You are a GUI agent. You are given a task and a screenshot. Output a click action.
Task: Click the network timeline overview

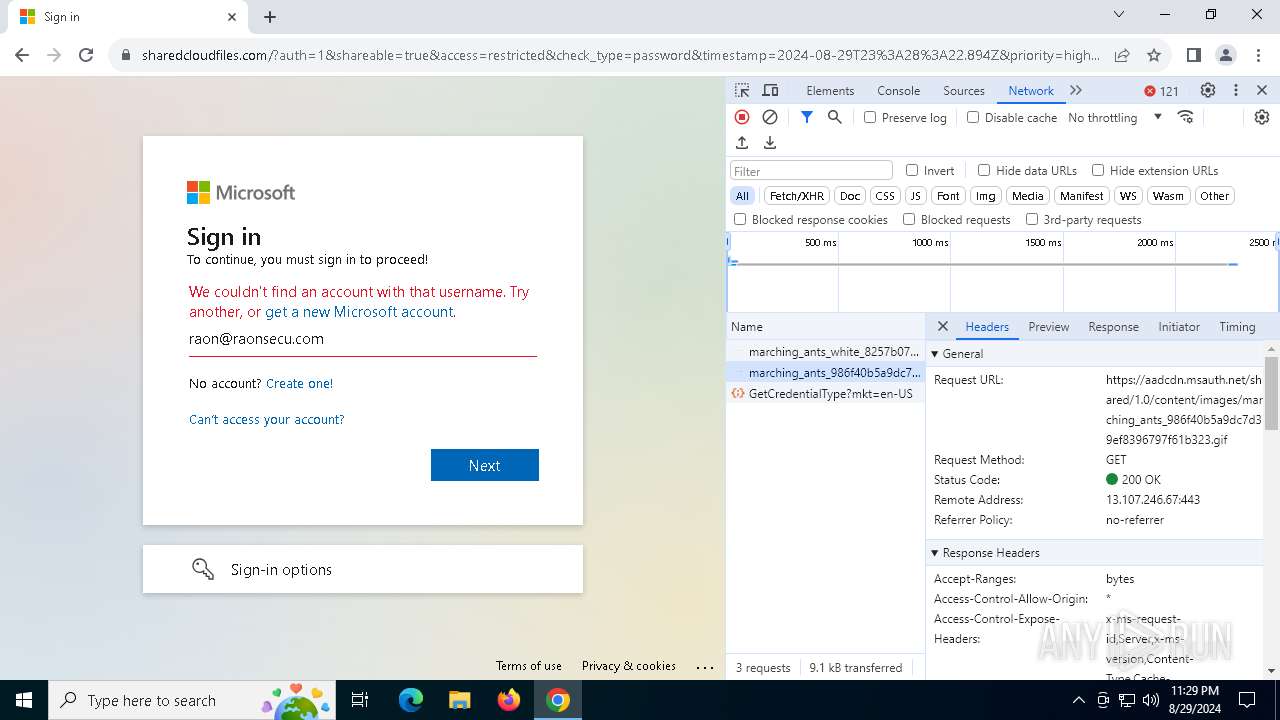click(x=1003, y=272)
